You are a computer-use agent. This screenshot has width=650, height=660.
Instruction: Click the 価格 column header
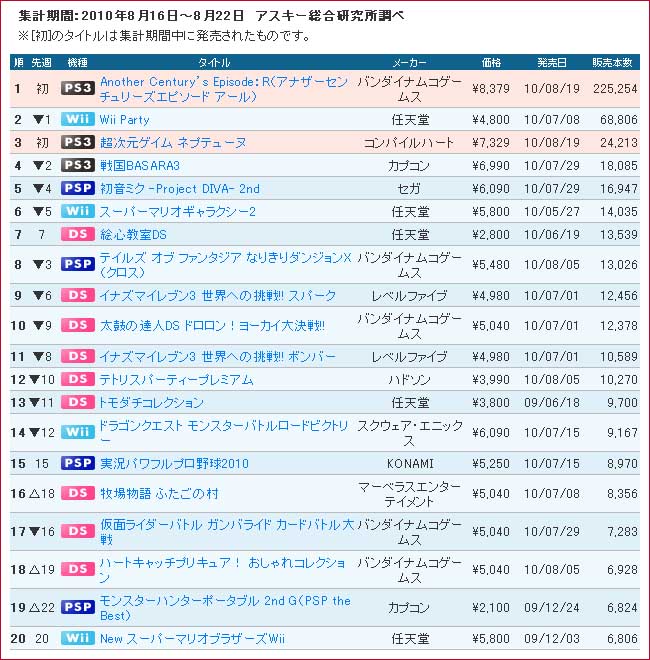[491, 63]
